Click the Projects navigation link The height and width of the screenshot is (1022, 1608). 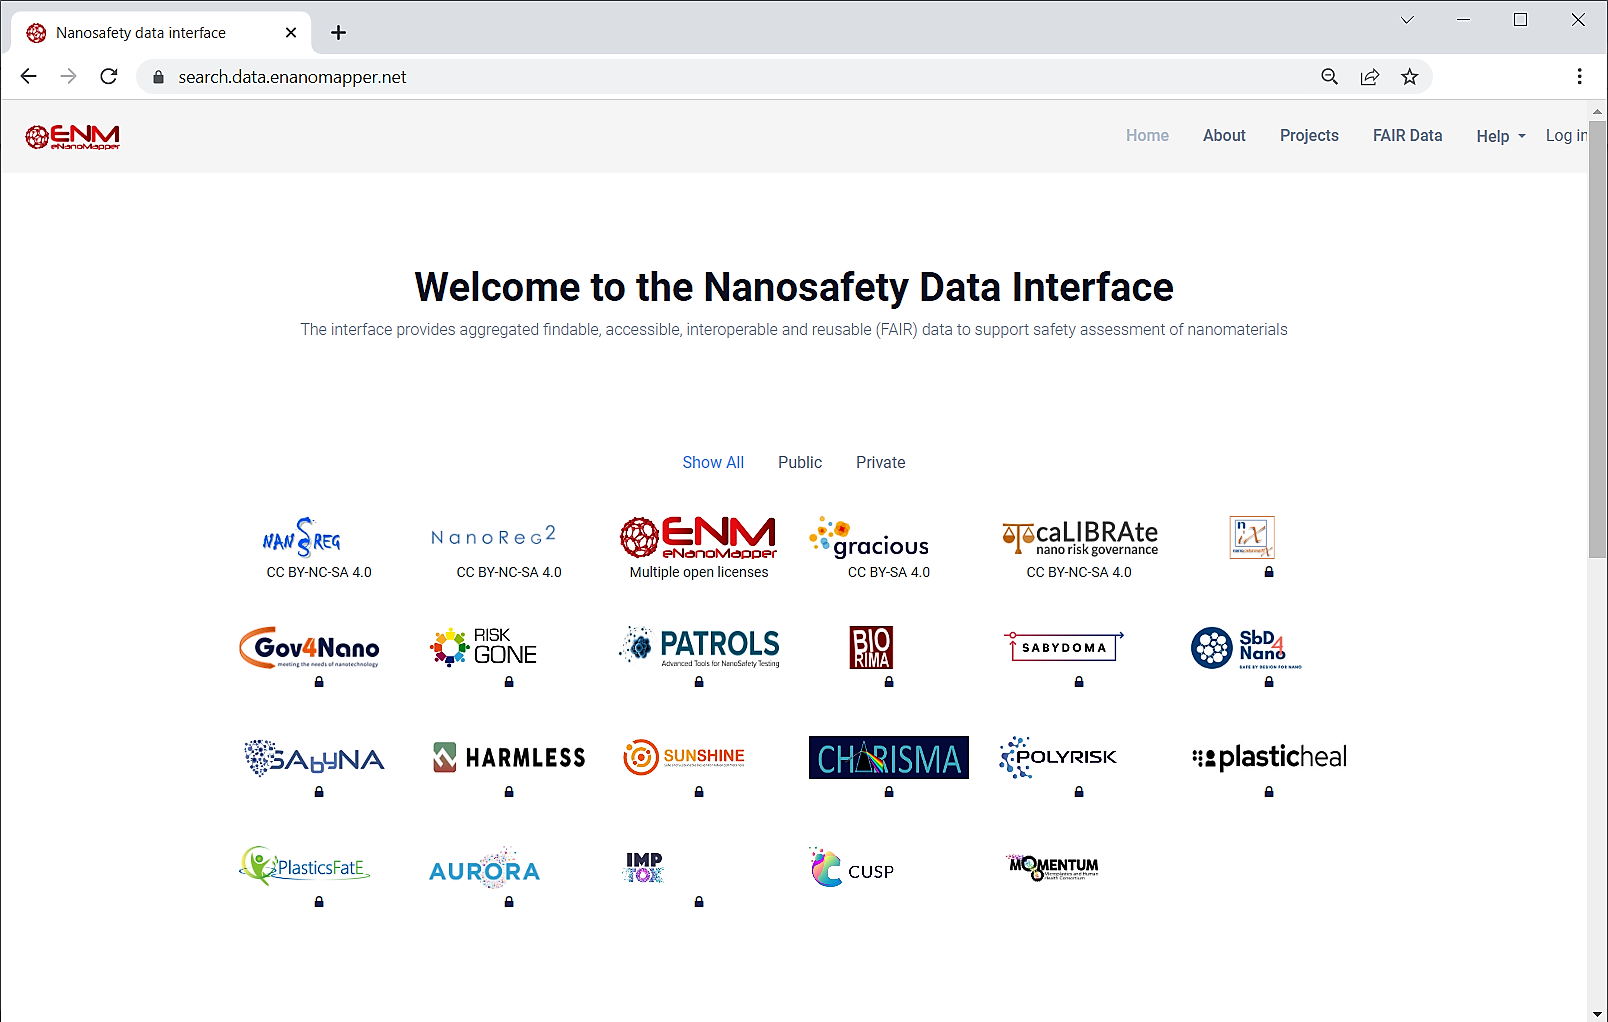(1309, 135)
